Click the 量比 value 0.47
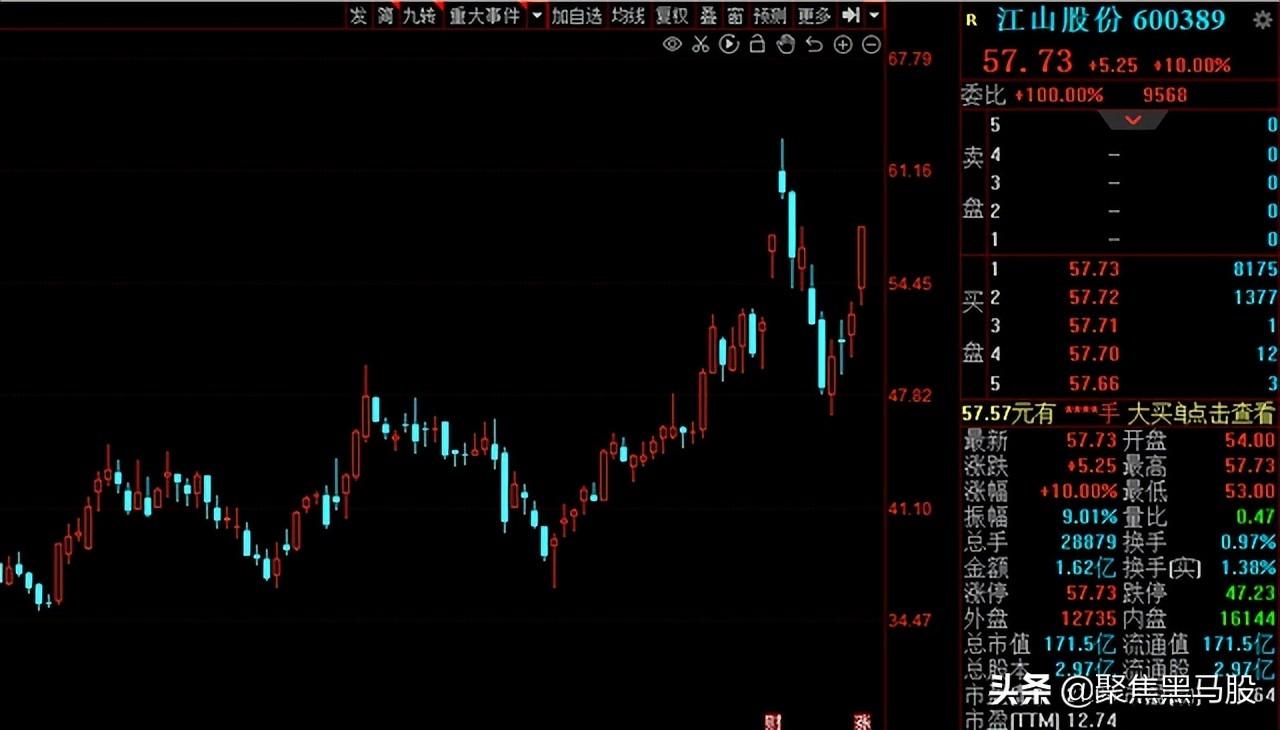 1255,517
